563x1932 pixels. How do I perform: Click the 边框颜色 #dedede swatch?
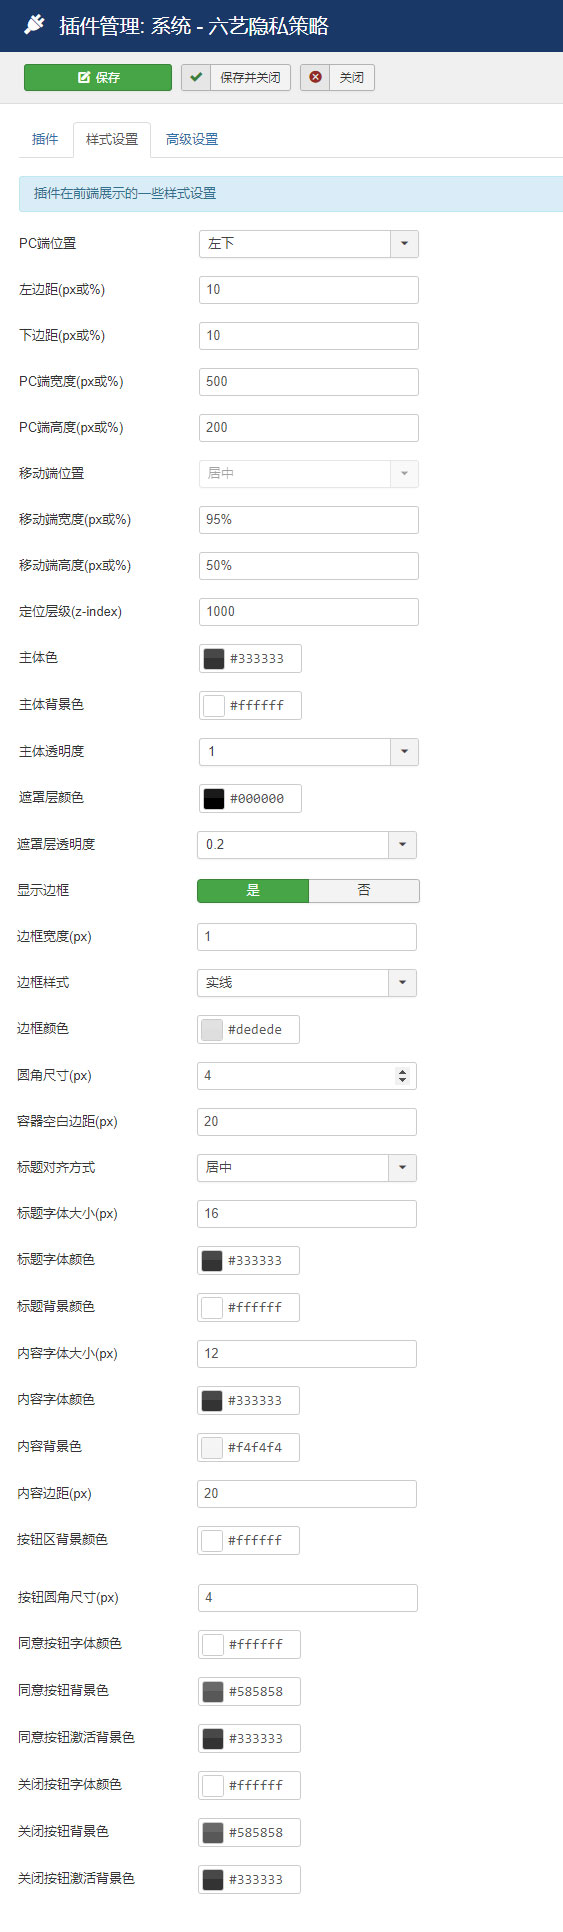point(212,1029)
